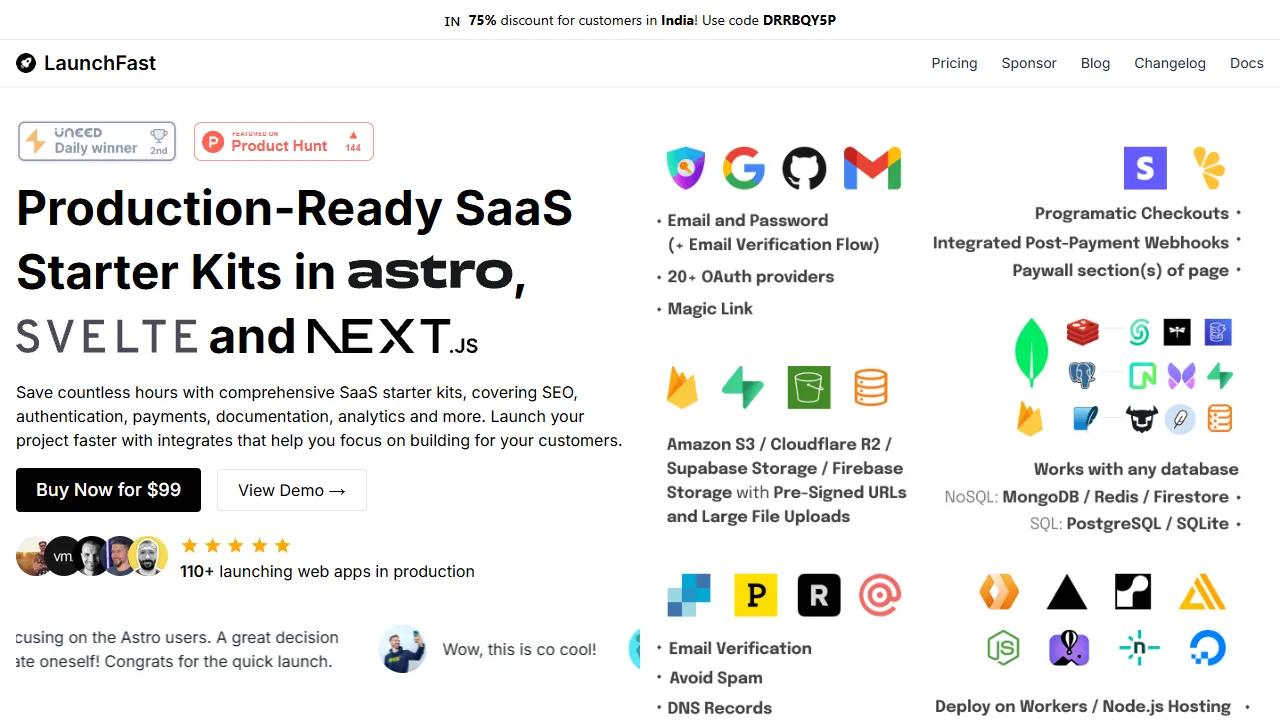Open the Pricing page

[x=954, y=63]
